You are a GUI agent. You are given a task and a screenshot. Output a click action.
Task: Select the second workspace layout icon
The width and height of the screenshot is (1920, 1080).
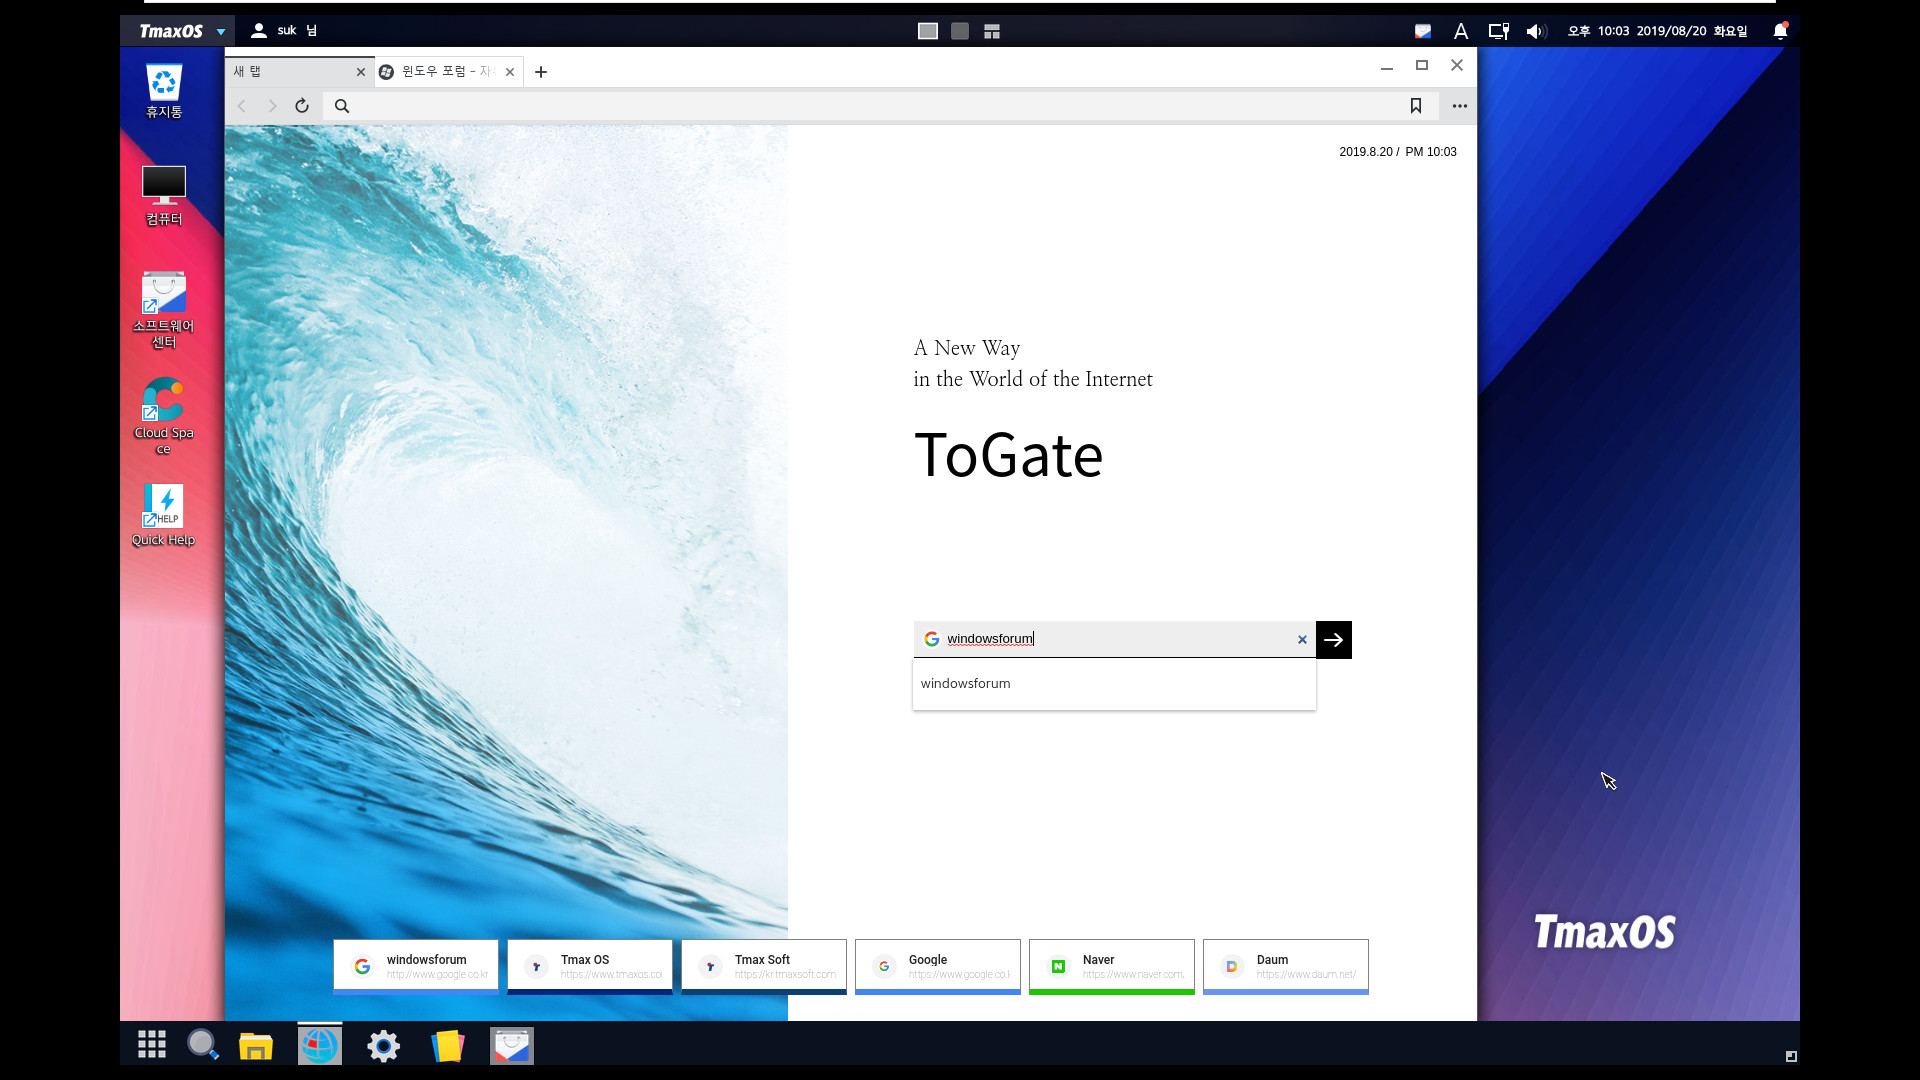(x=960, y=31)
